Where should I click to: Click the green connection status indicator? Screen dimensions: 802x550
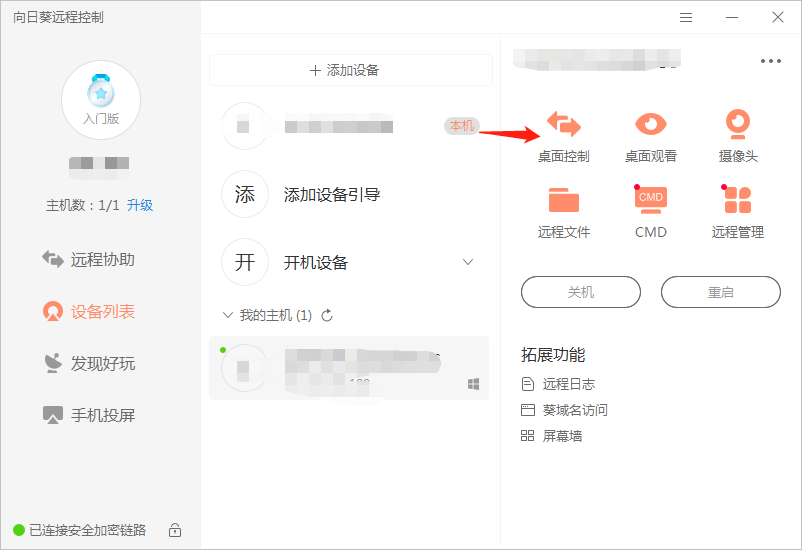click(x=19, y=530)
